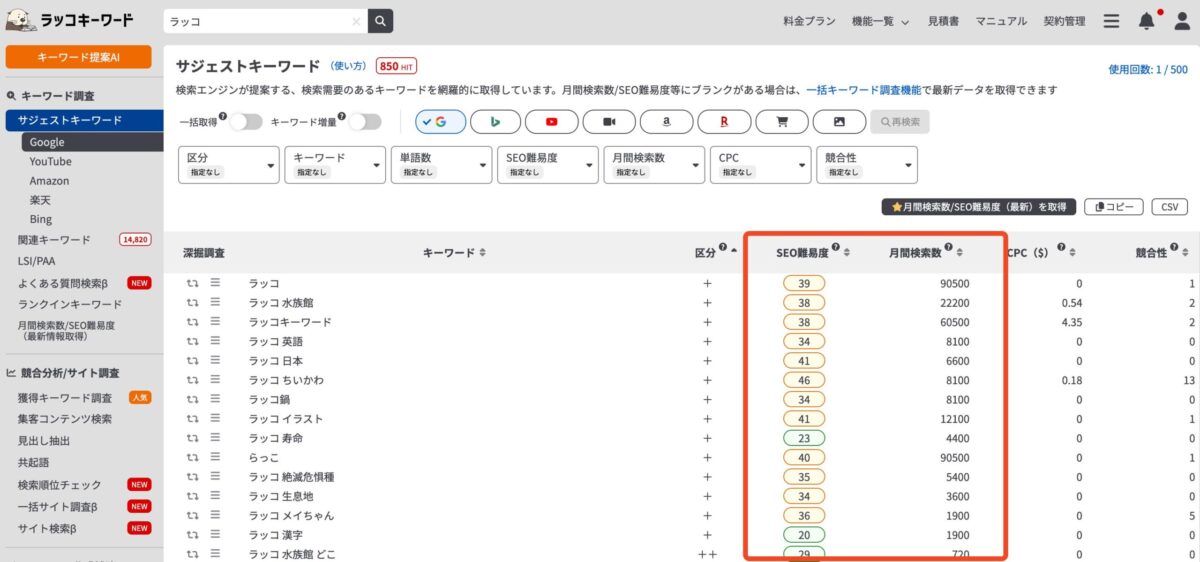Open 関連キーワード in the sidebar
The image size is (1200, 562).
click(54, 240)
